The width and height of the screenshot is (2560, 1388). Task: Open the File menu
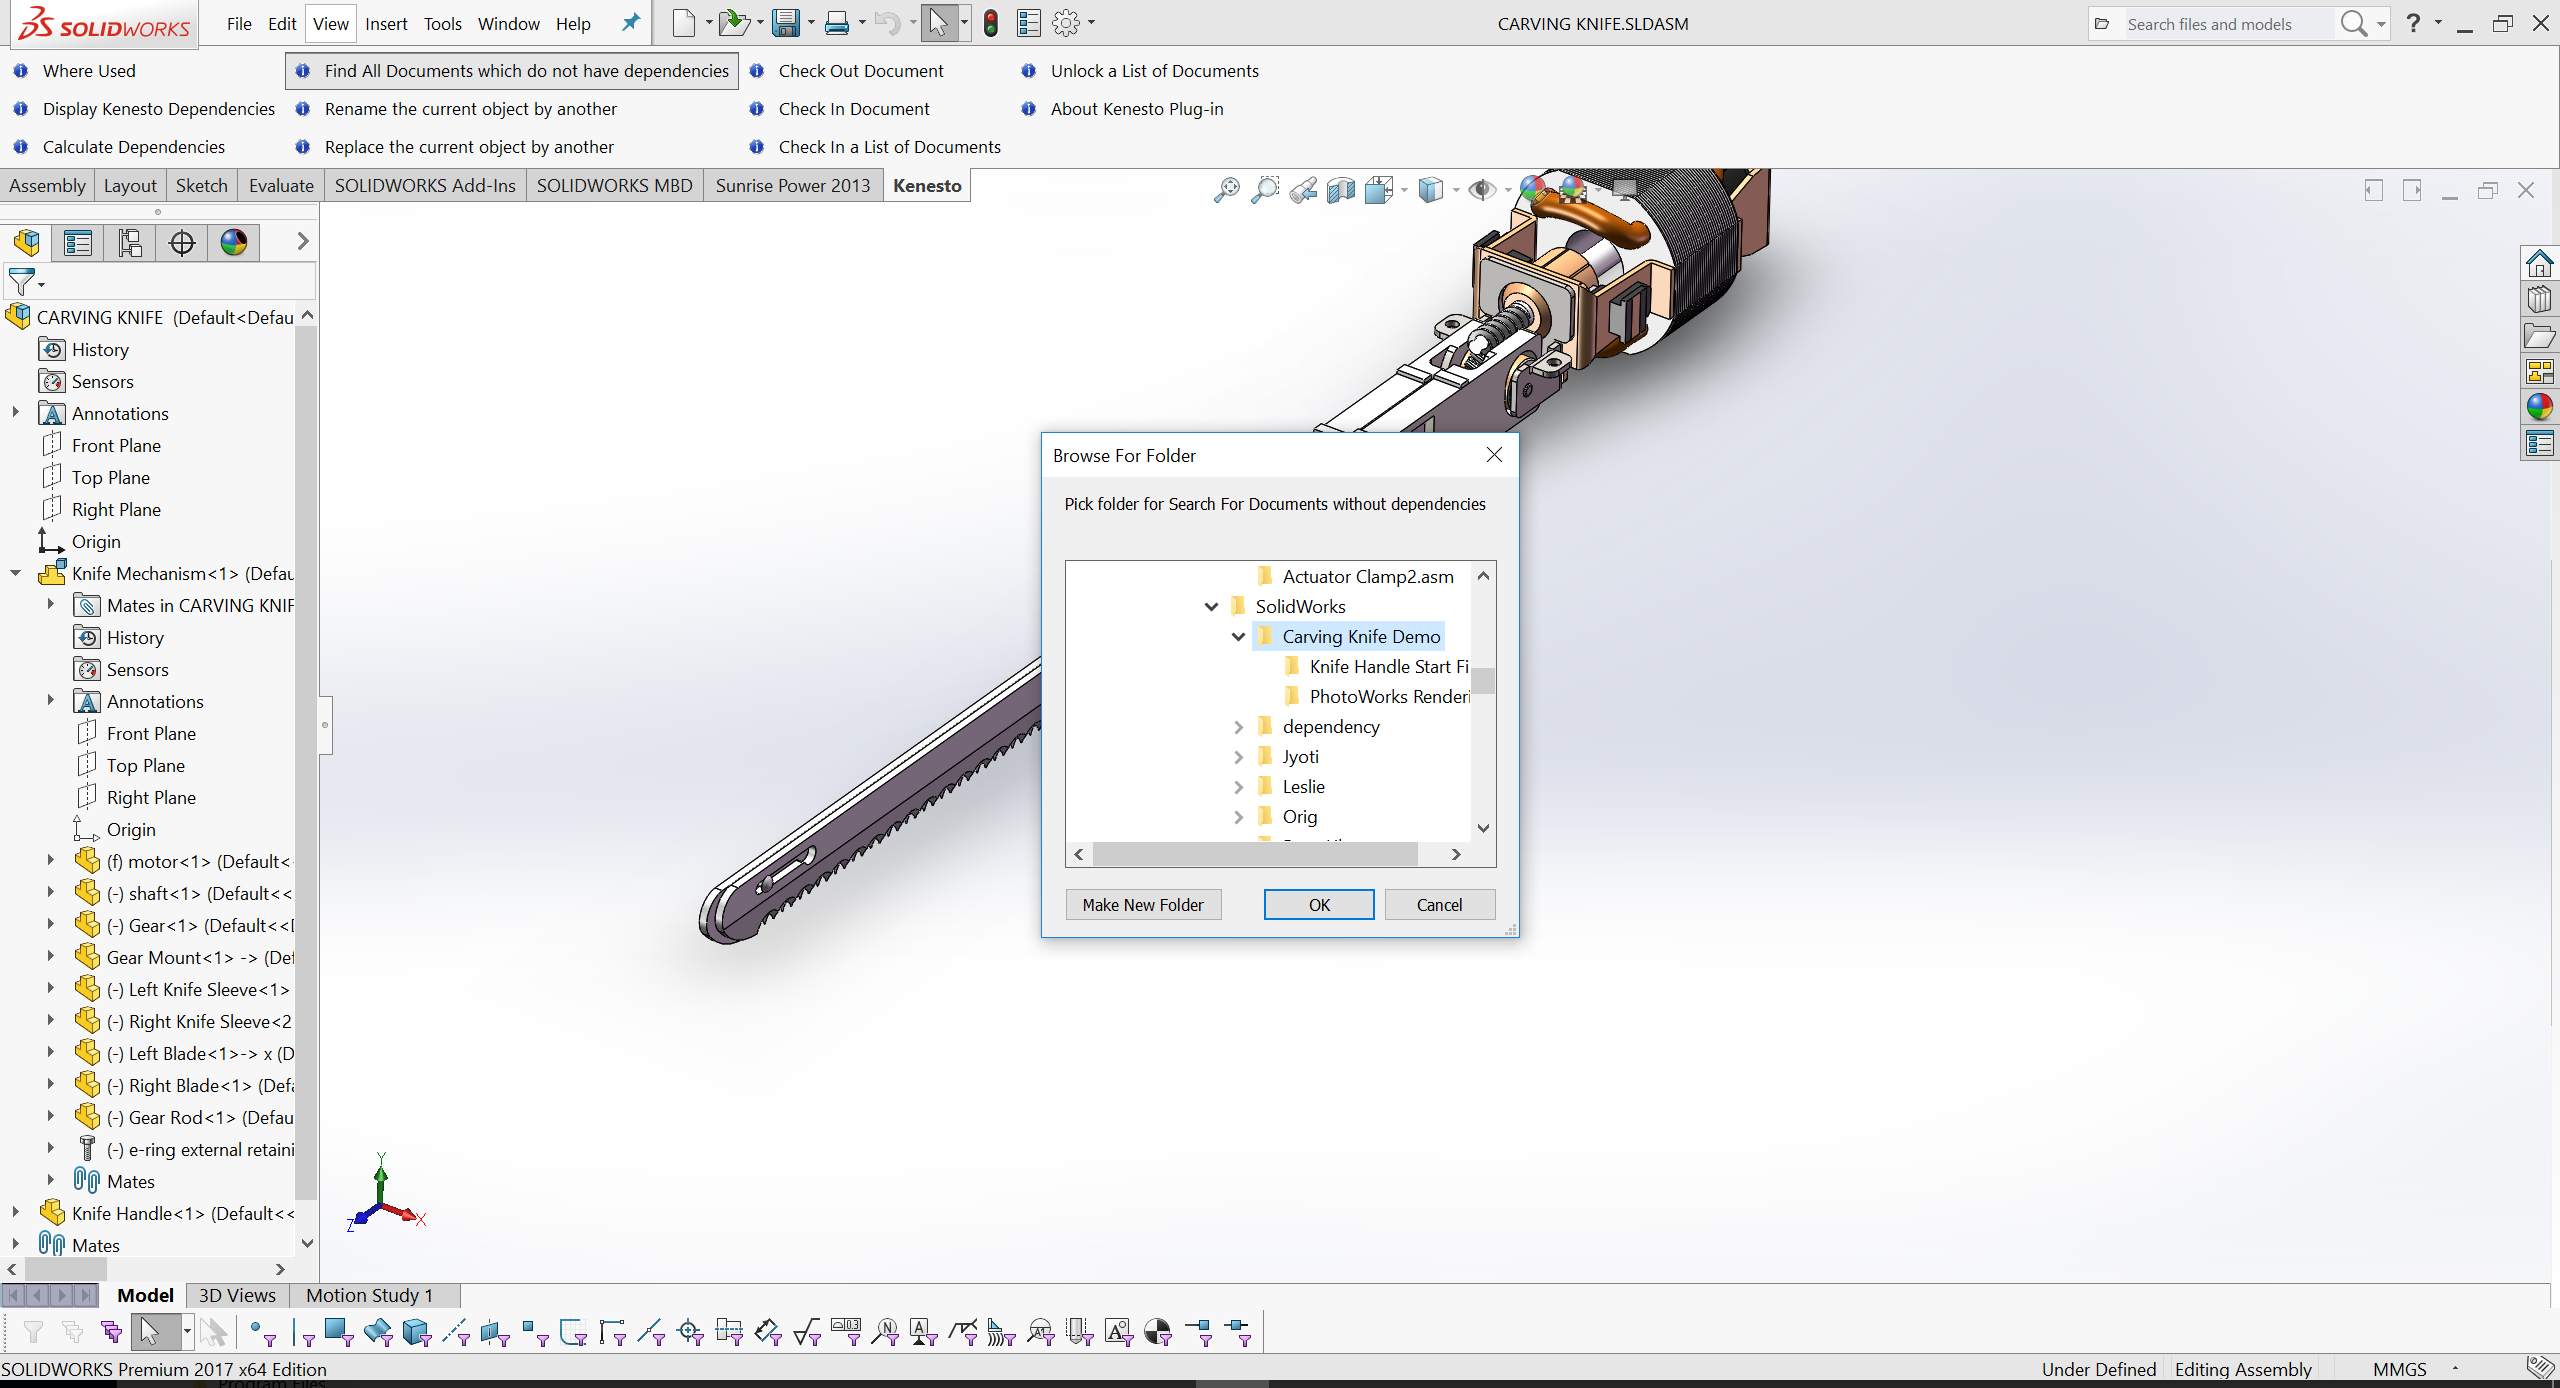tap(239, 23)
